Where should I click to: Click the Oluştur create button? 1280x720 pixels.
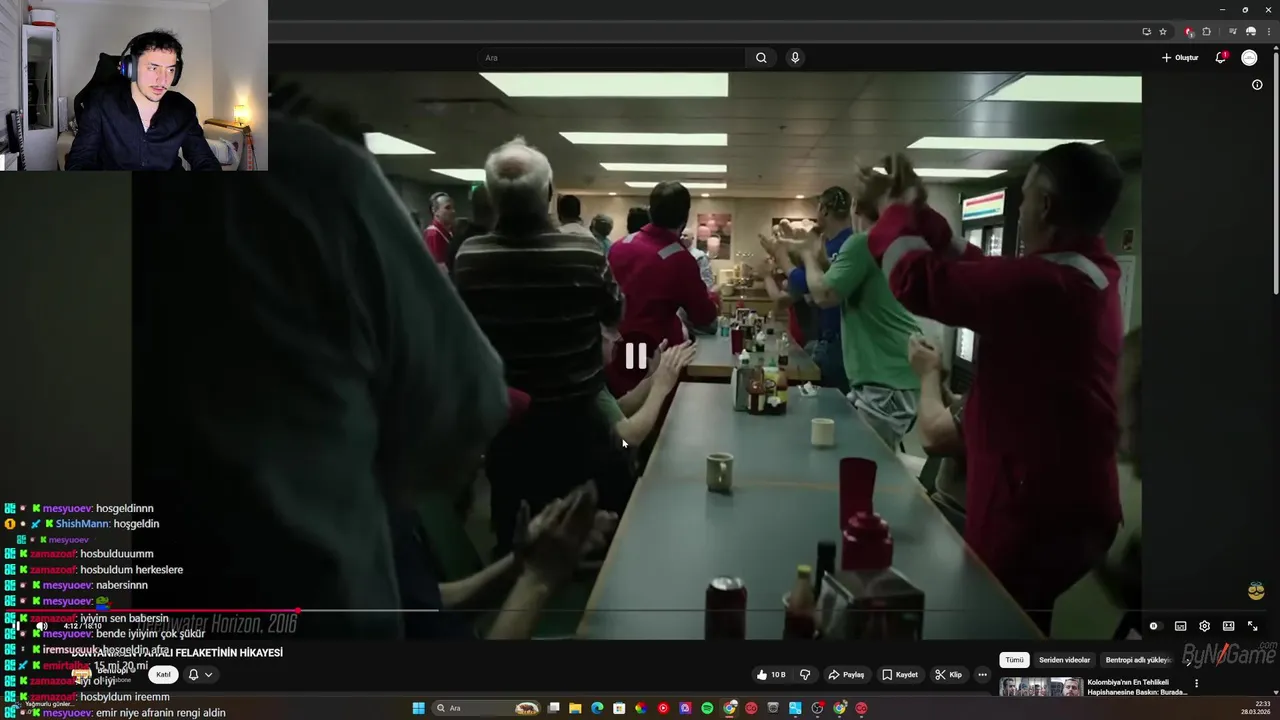tap(1180, 58)
